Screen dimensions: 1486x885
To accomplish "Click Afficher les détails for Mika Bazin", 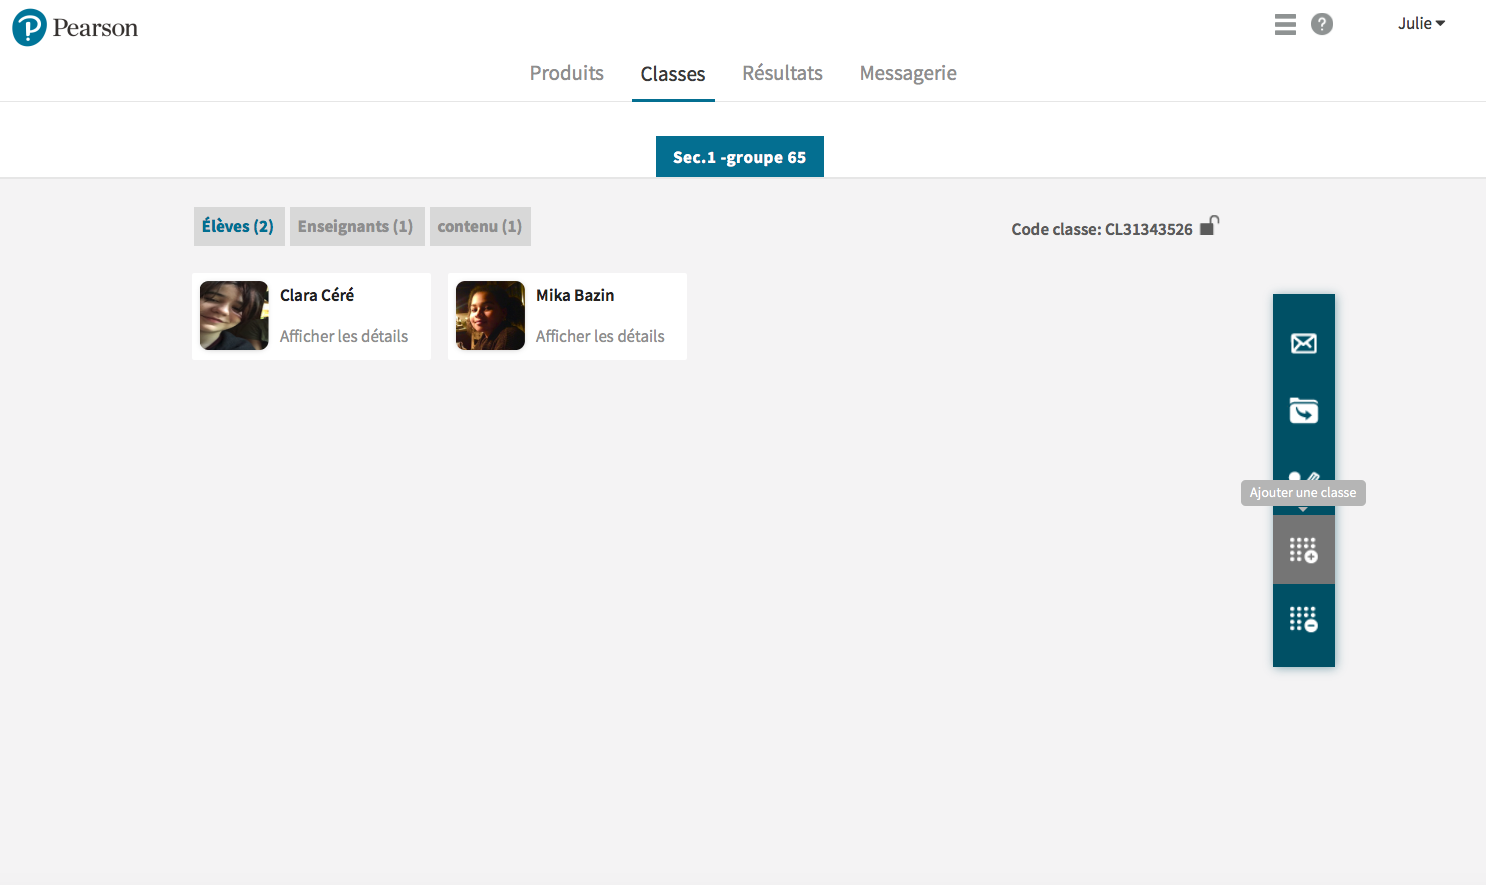I will click(600, 337).
